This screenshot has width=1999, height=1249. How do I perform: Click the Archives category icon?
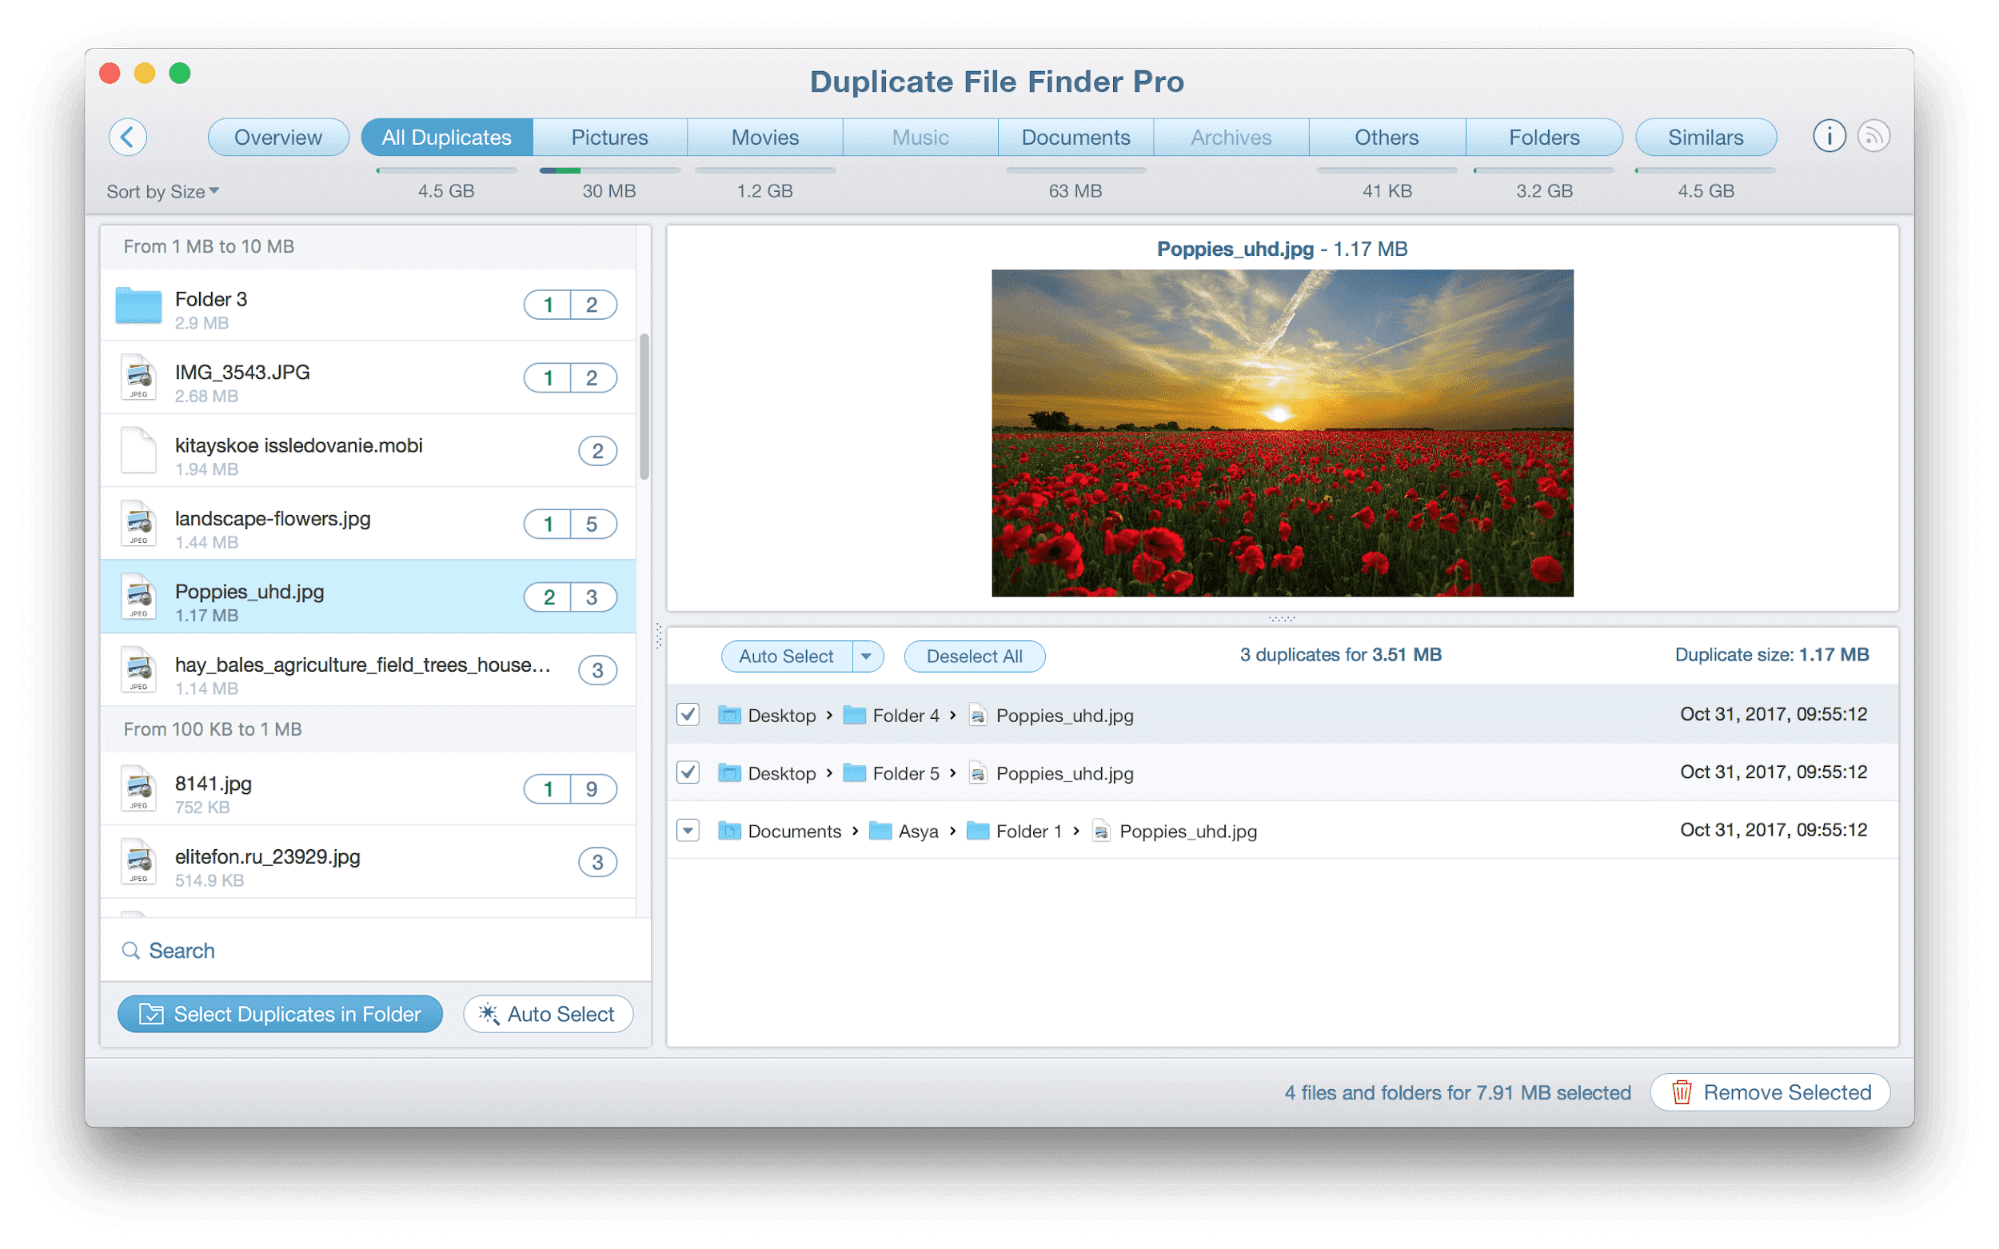pyautogui.click(x=1228, y=137)
